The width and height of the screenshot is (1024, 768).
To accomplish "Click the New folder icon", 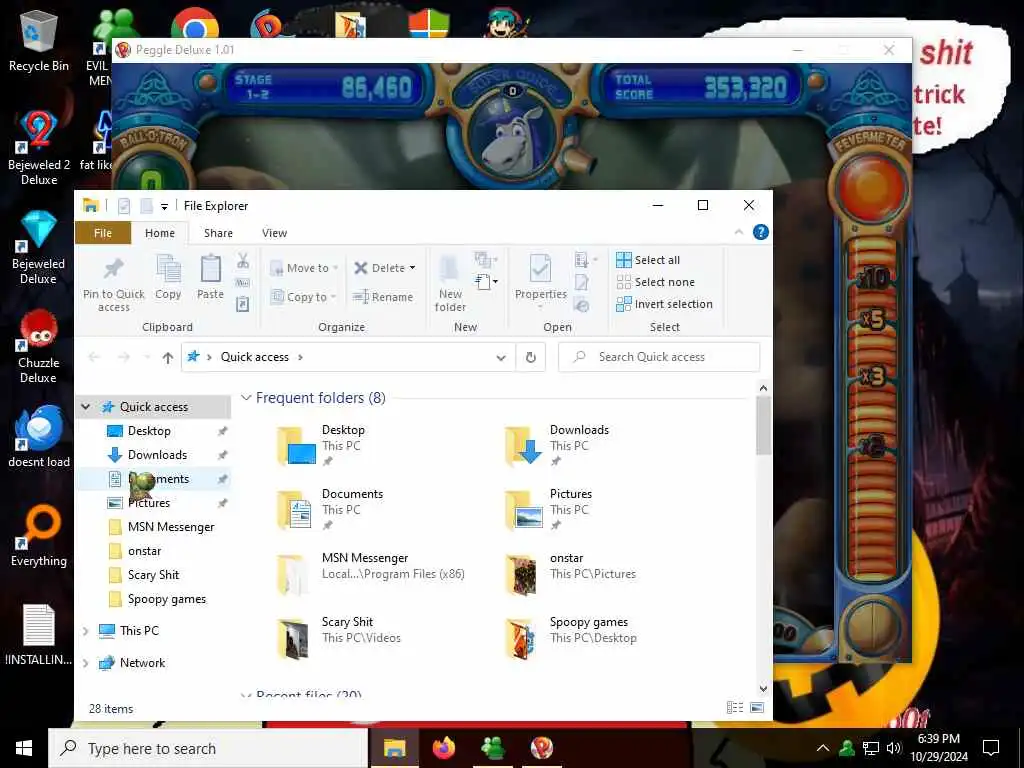I will (x=450, y=283).
